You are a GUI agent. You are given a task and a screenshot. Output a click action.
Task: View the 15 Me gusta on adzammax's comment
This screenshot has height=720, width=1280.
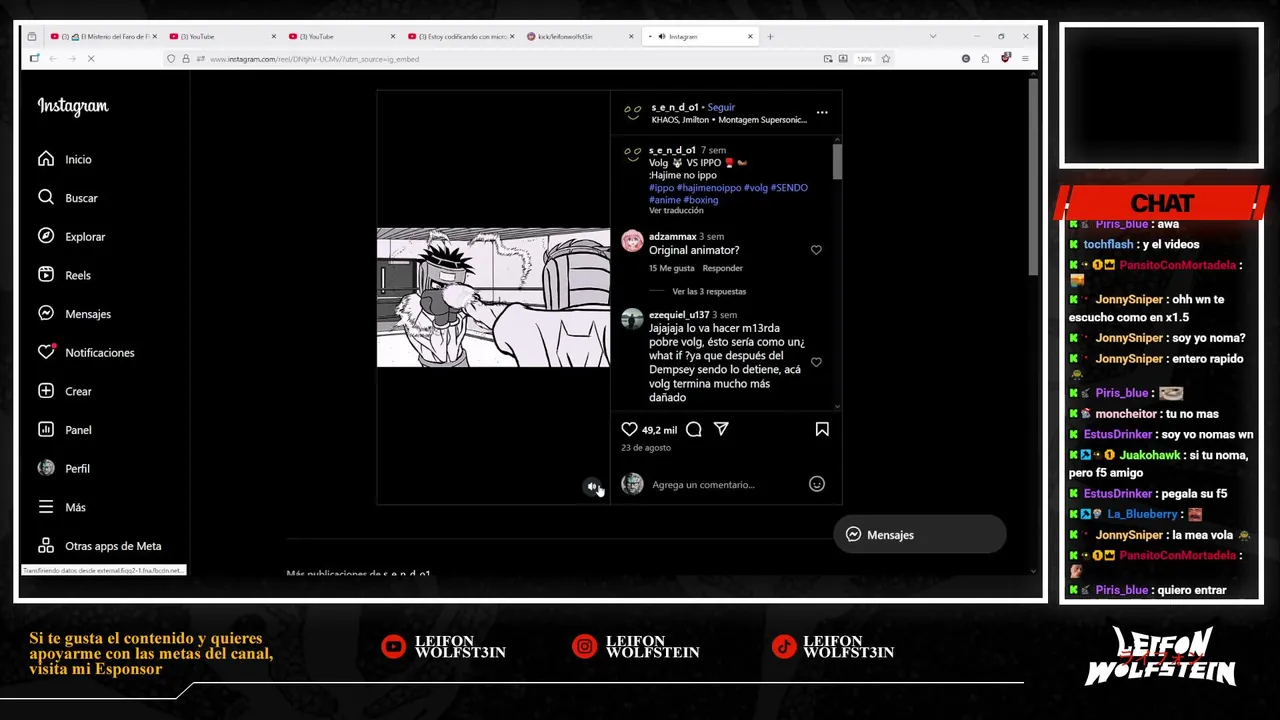click(x=671, y=268)
